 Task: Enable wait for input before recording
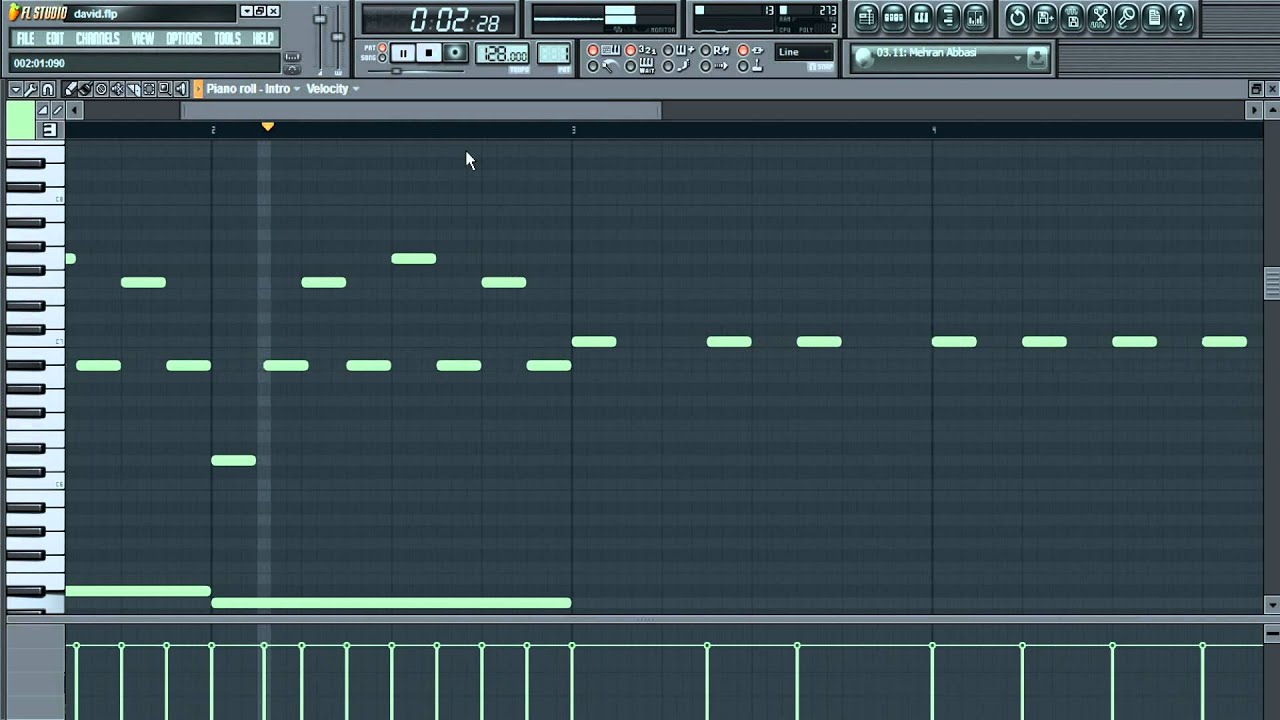tap(640, 66)
